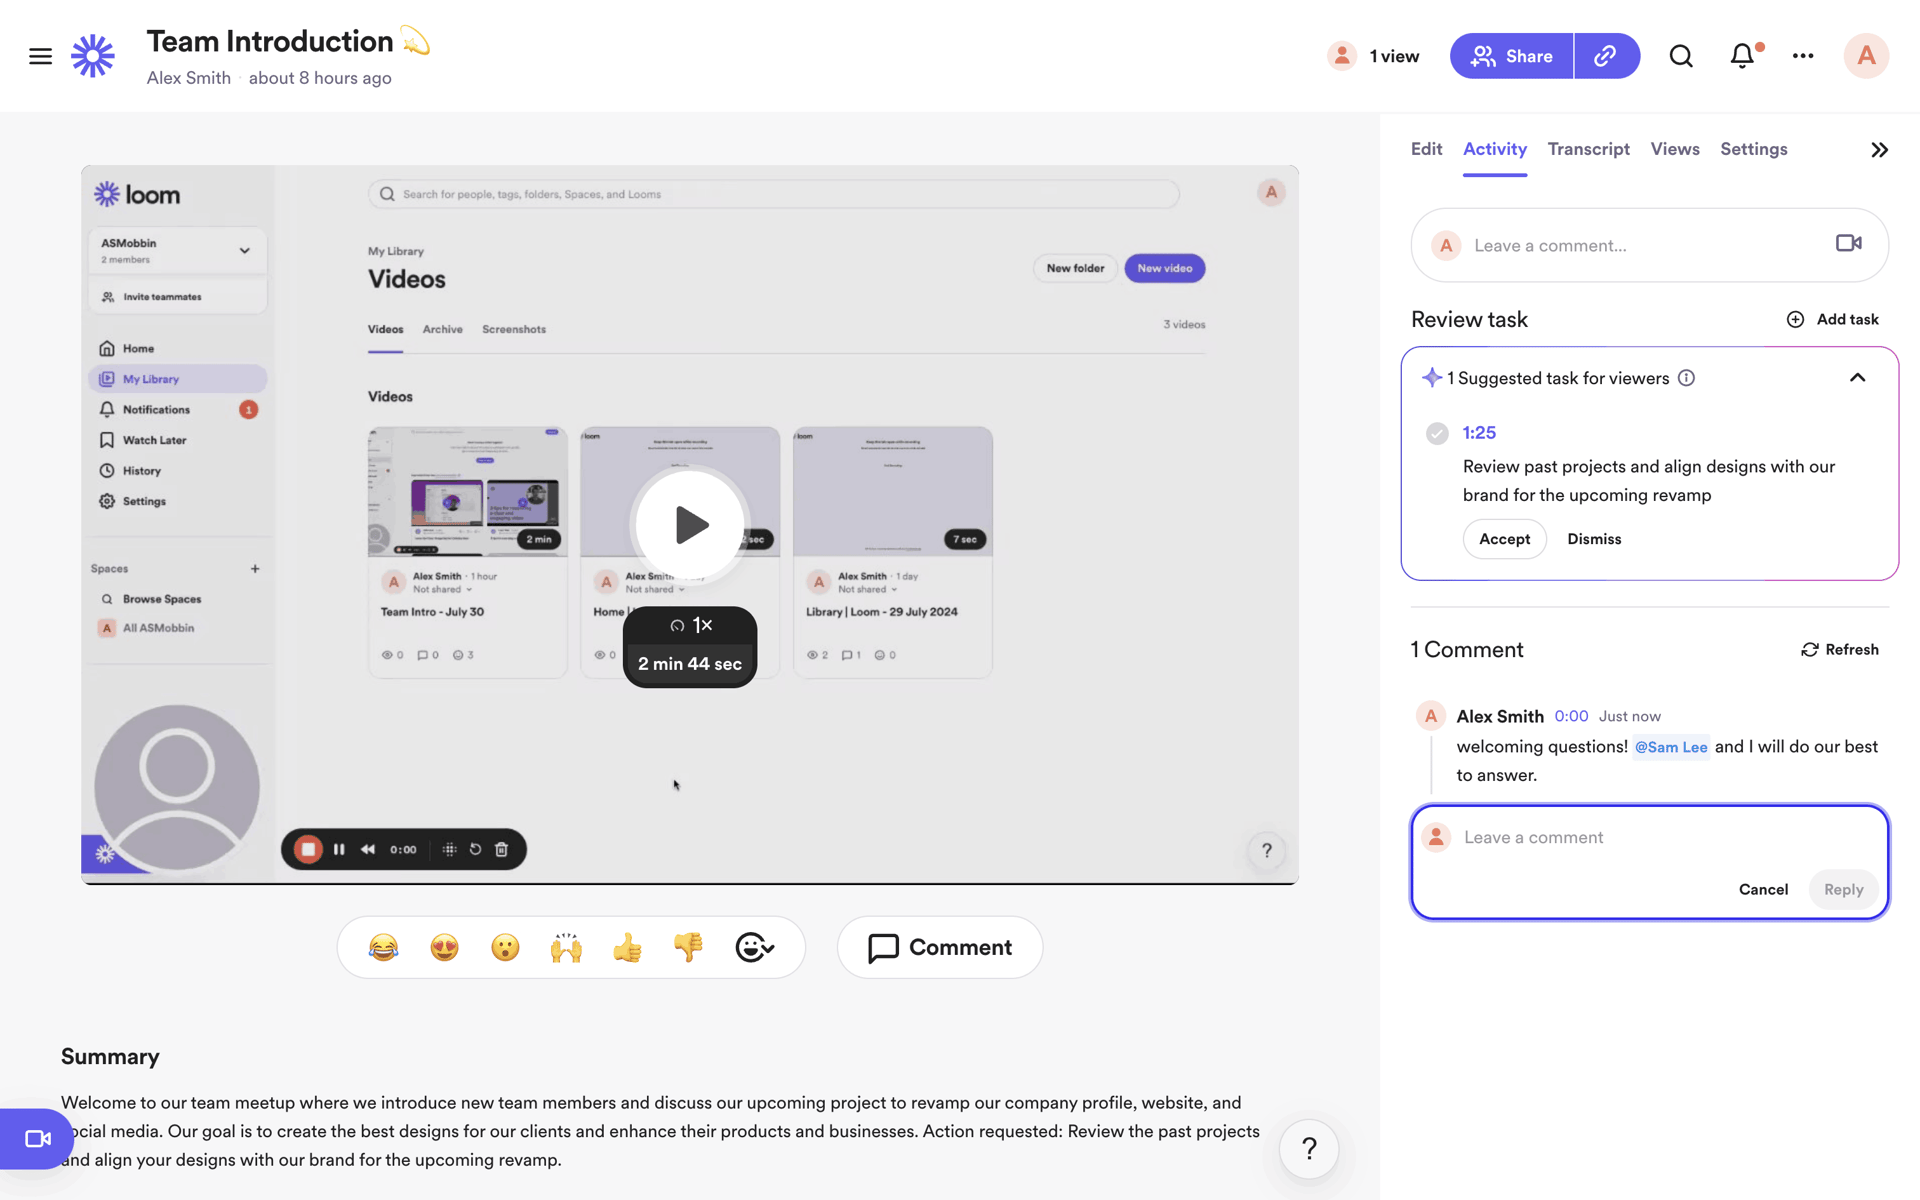Image resolution: width=1920 pixels, height=1200 pixels.
Task: React with laughing emoji
Action: coord(384,947)
